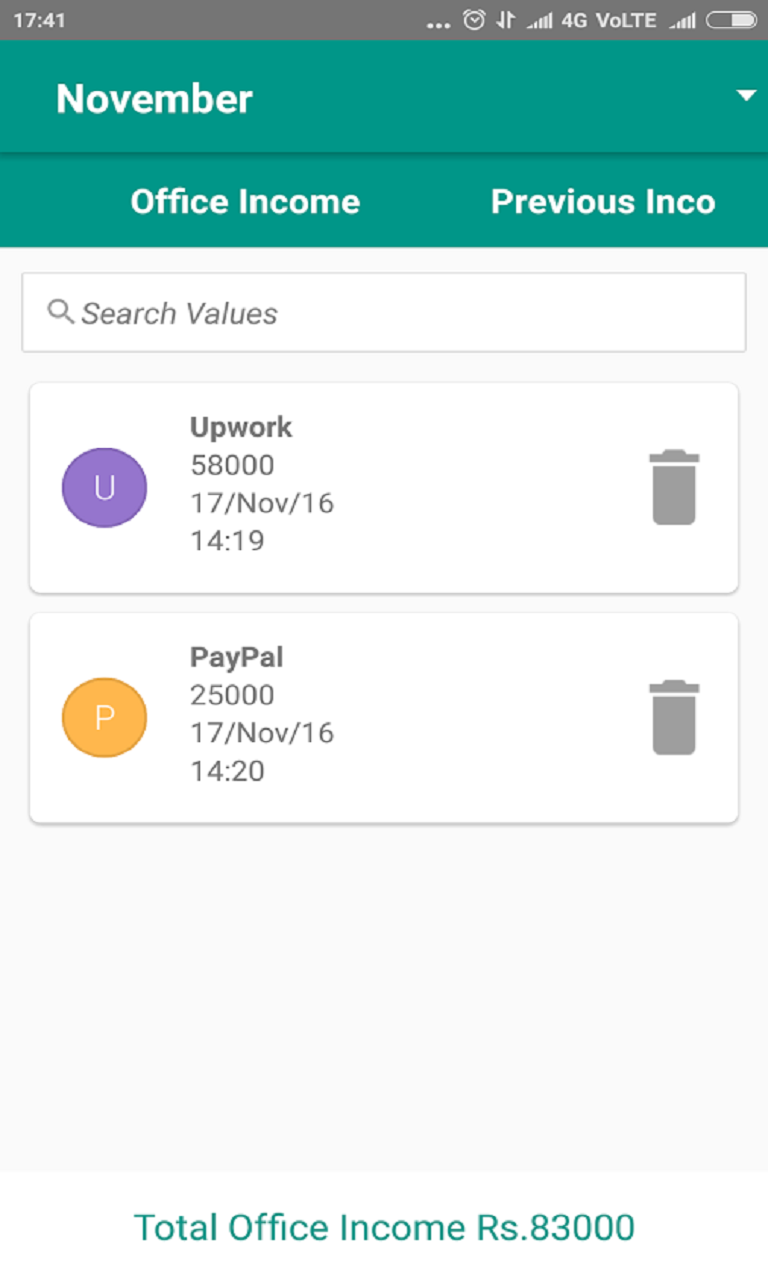Tap the alarm clock status icon

pos(474,20)
